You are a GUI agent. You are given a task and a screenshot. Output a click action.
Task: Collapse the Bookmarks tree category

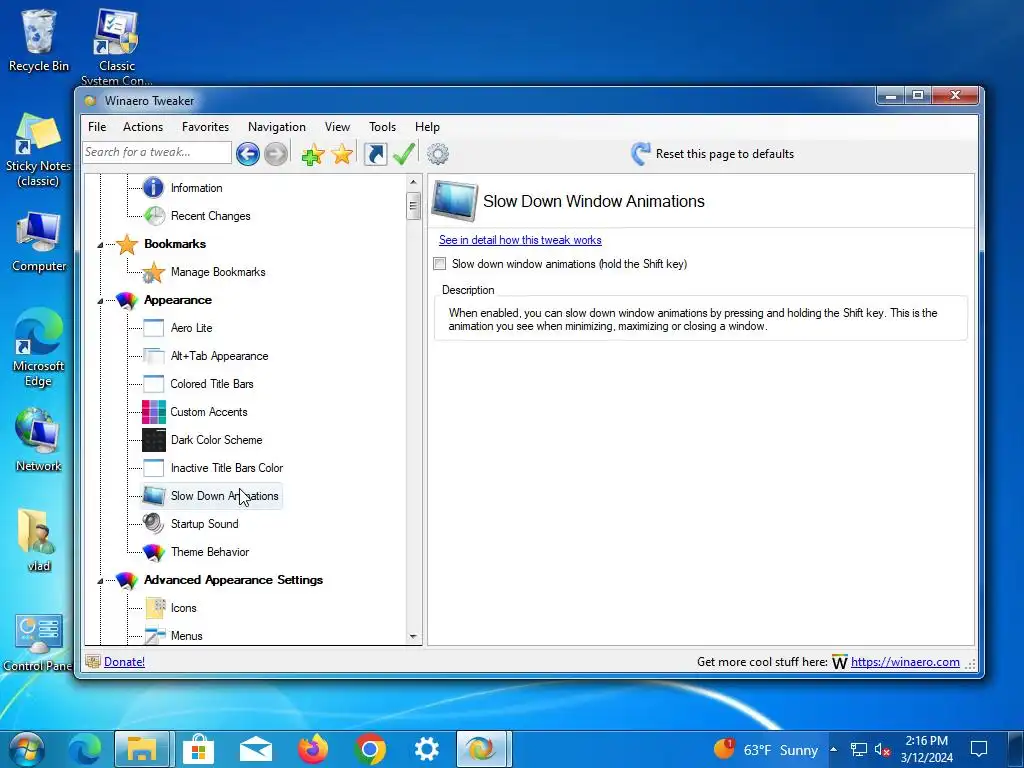pyautogui.click(x=100, y=245)
